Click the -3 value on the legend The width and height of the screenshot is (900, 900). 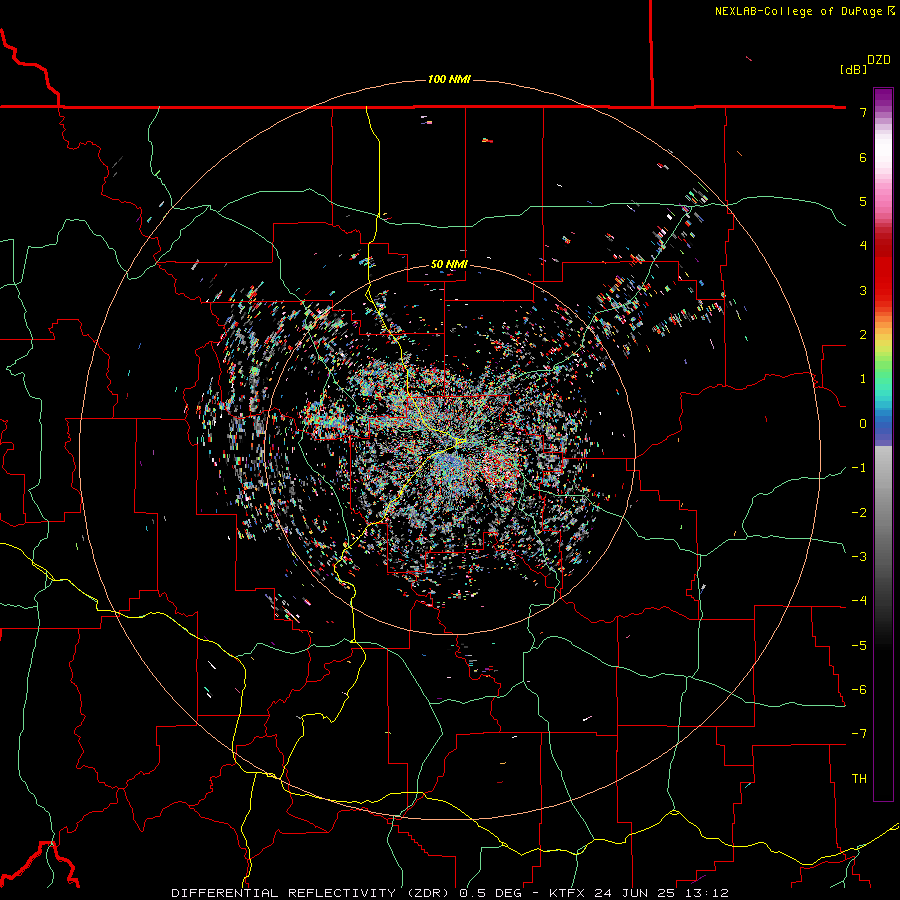pyautogui.click(x=859, y=557)
